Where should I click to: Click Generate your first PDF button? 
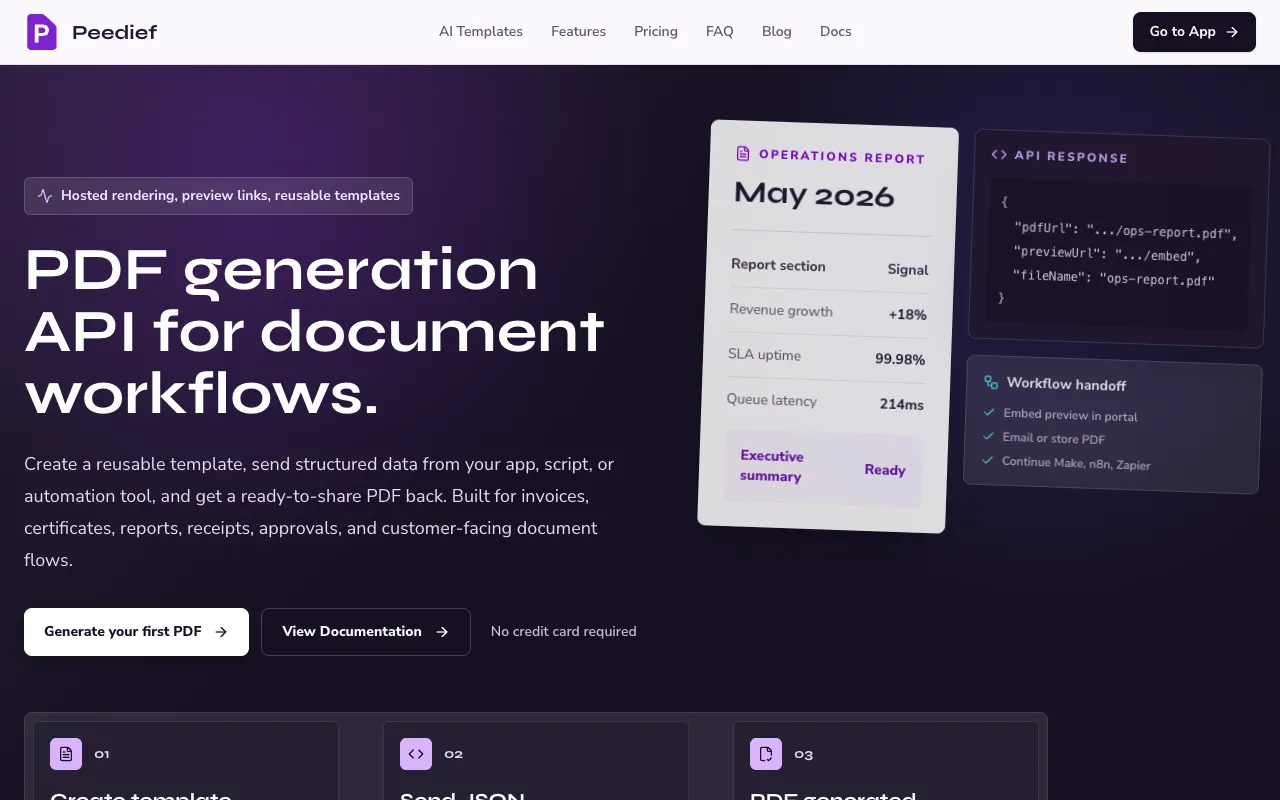136,632
